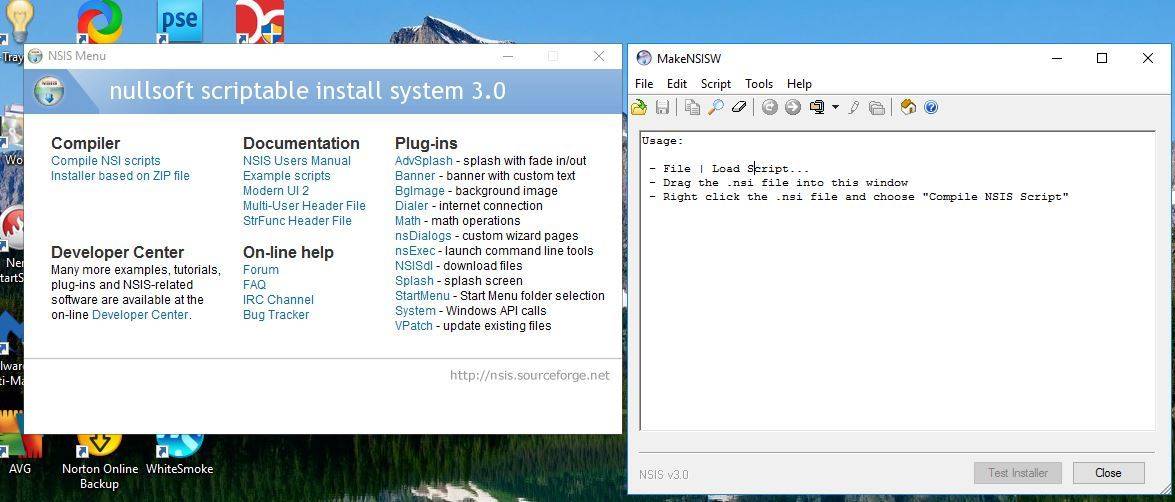This screenshot has width=1175, height=502.
Task: Open the Math plug-in link
Action: (408, 220)
